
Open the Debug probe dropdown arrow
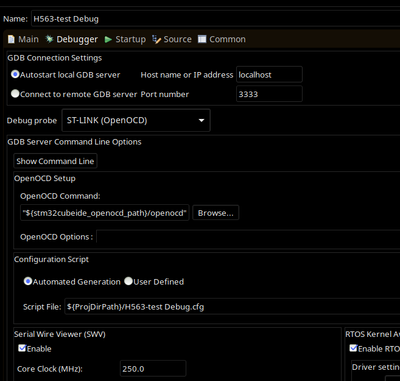click(x=201, y=120)
